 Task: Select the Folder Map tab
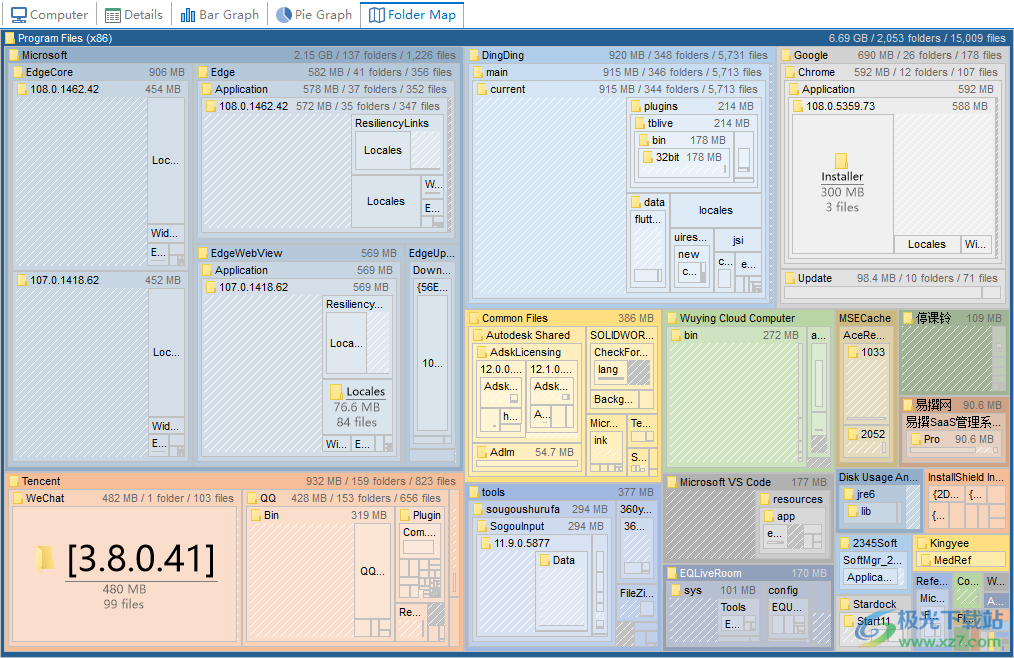tap(412, 14)
